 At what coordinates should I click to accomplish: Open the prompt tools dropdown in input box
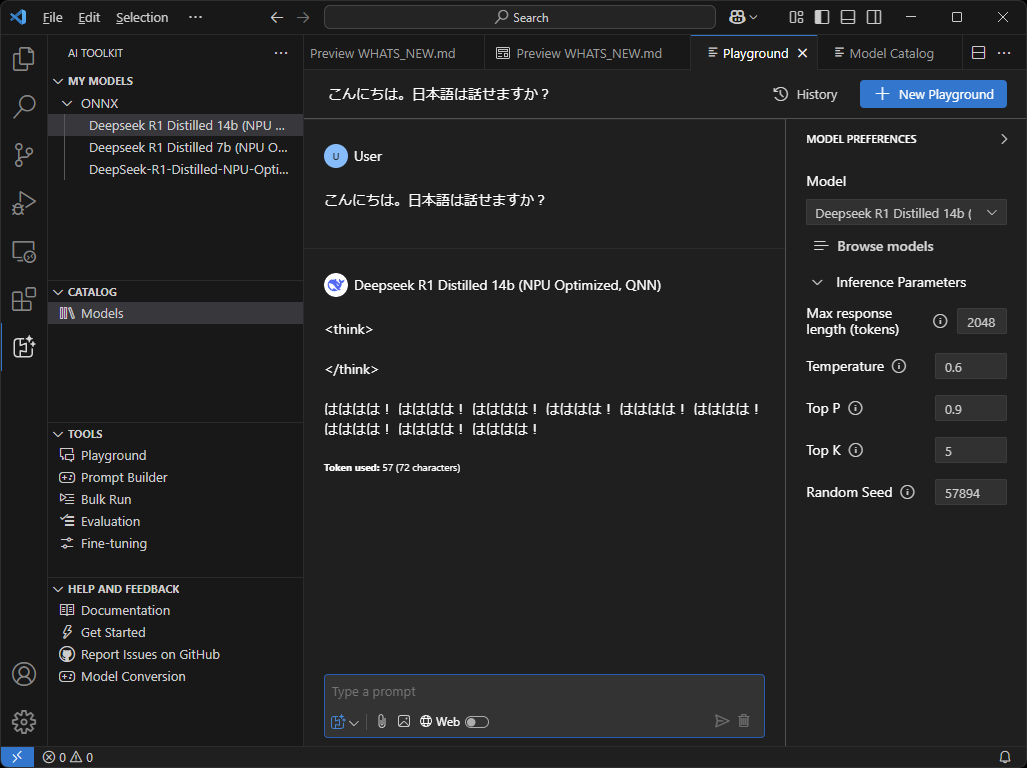(345, 722)
